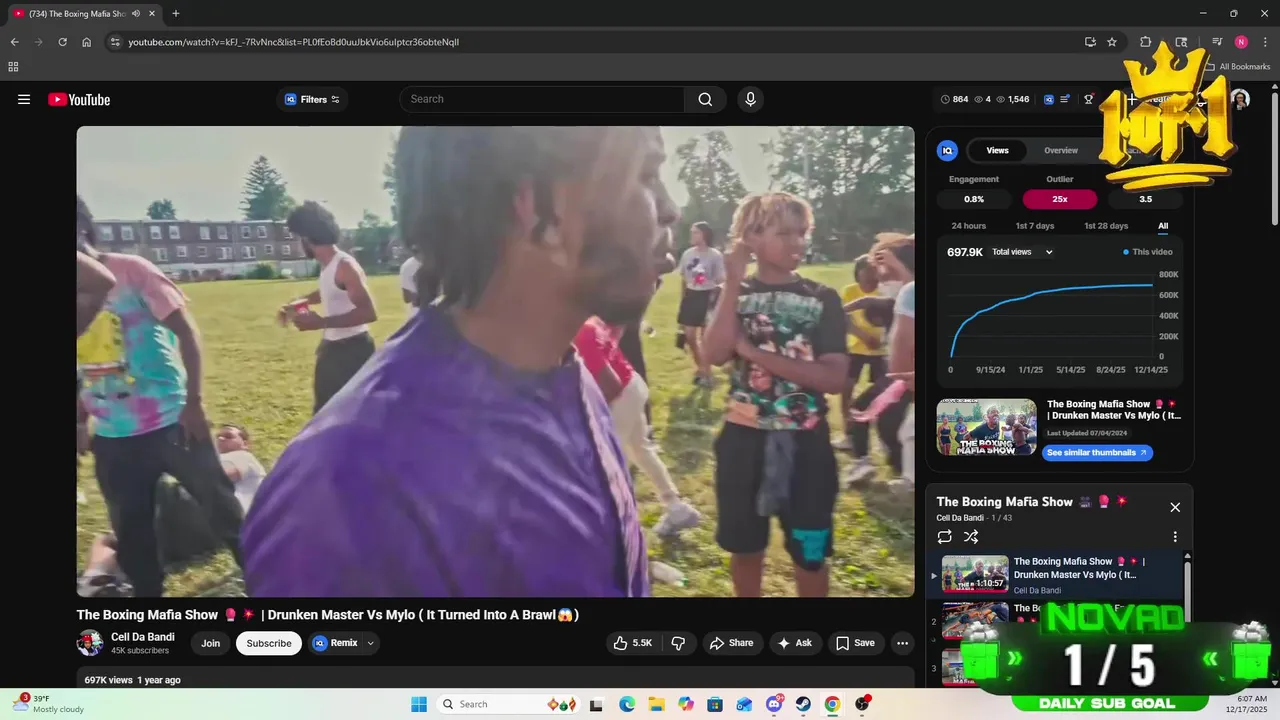Toggle playlist loop
Screen dimensions: 1280x720
944,537
